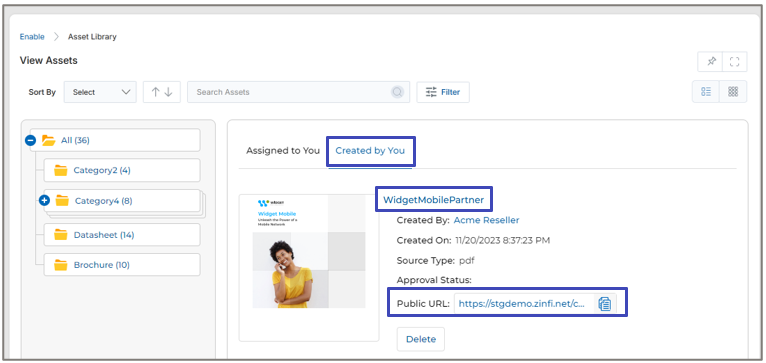Switch to Assigned to You tab
Image resolution: width=766 pixels, height=363 pixels.
click(283, 150)
